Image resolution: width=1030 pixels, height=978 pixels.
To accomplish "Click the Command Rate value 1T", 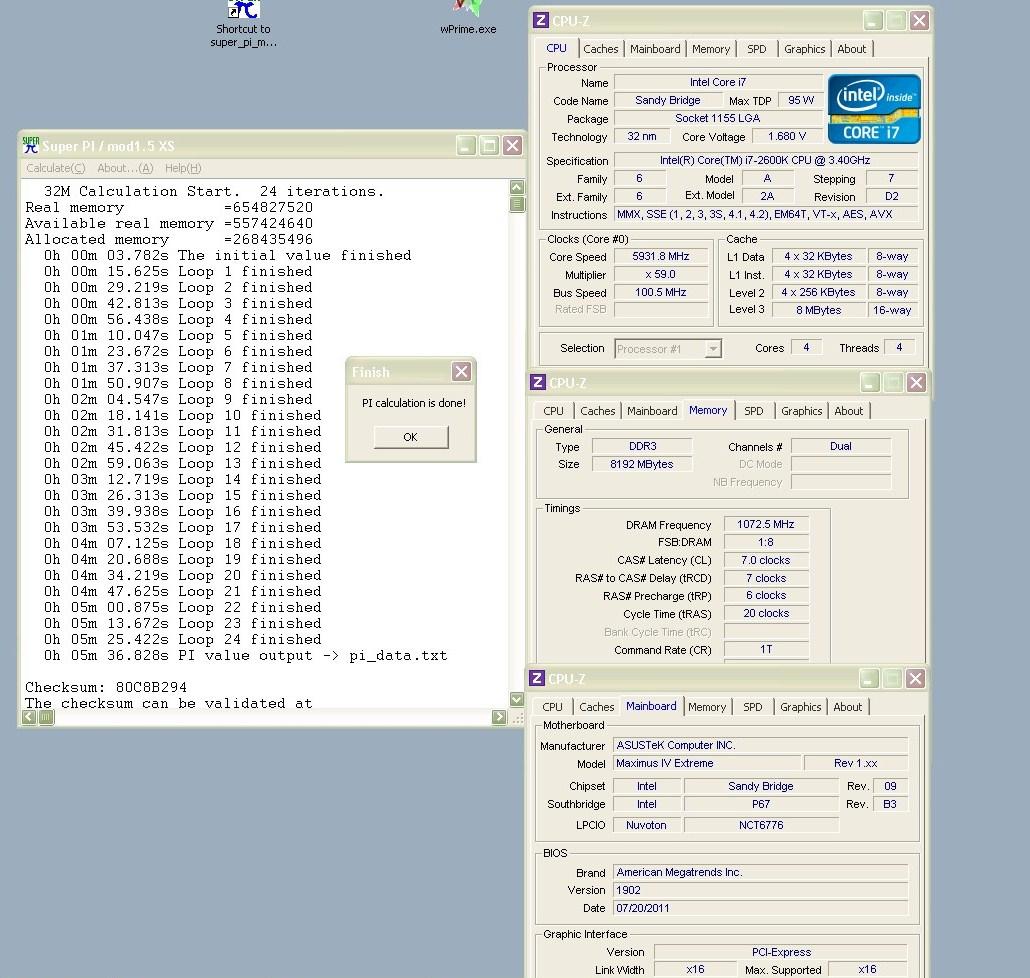I will pos(766,649).
